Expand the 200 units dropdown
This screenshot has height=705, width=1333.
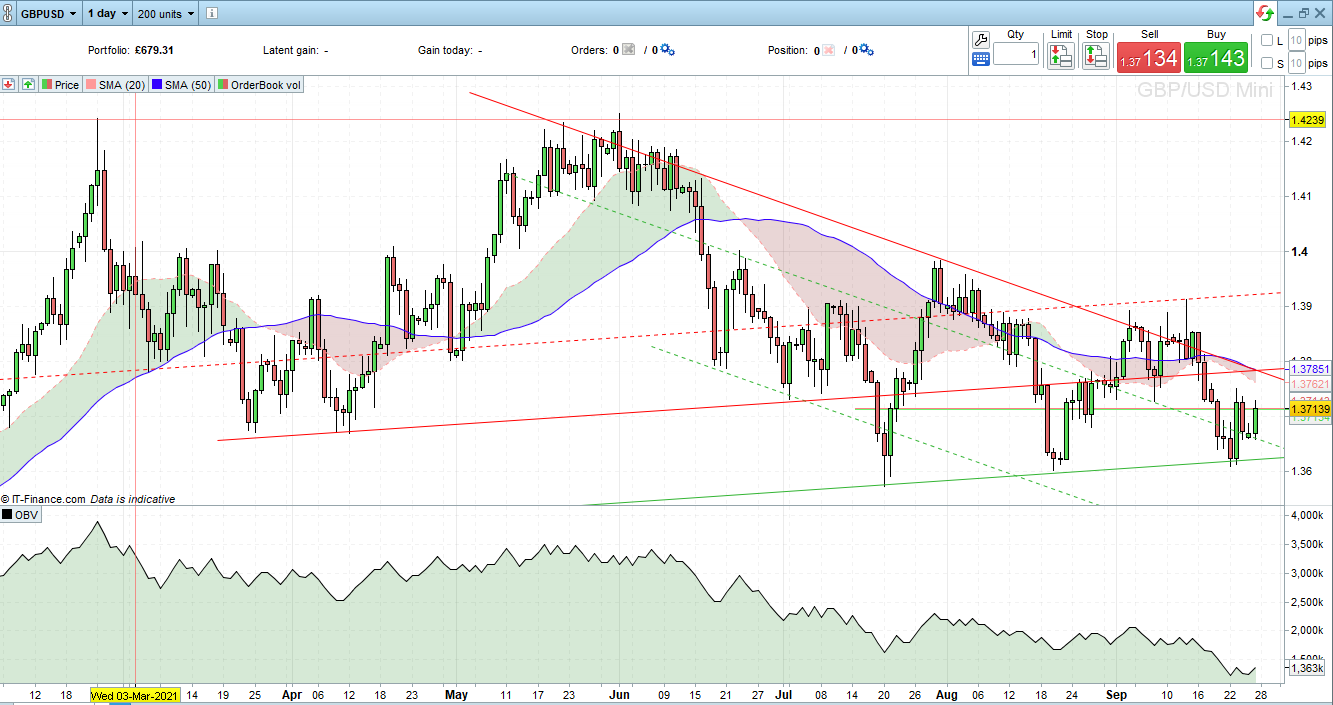167,14
